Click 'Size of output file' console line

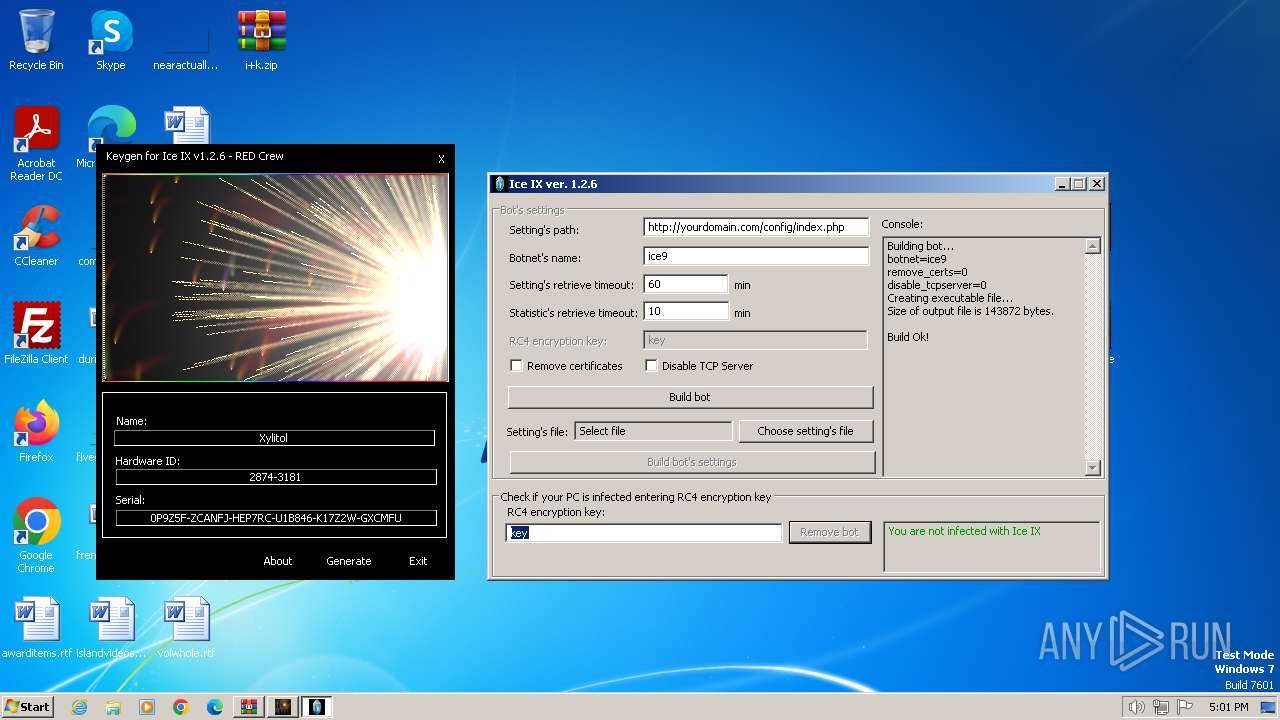[x=970, y=311]
